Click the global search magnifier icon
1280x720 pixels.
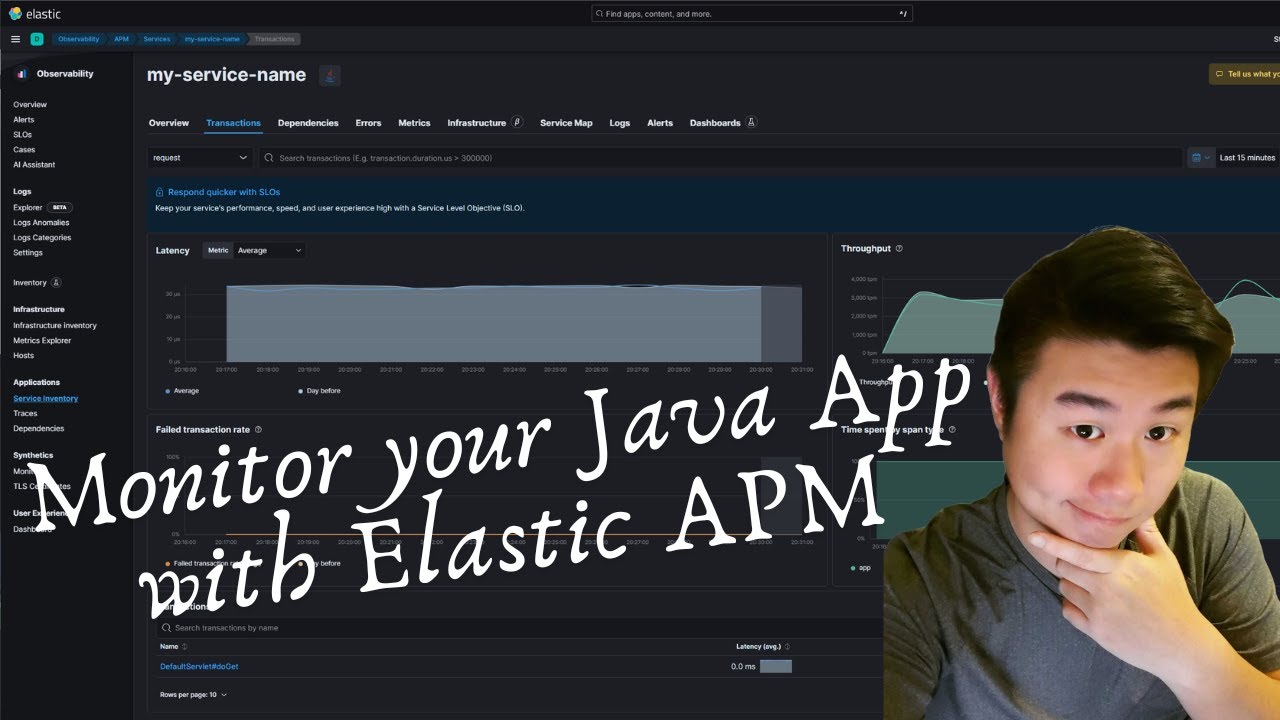tap(599, 14)
